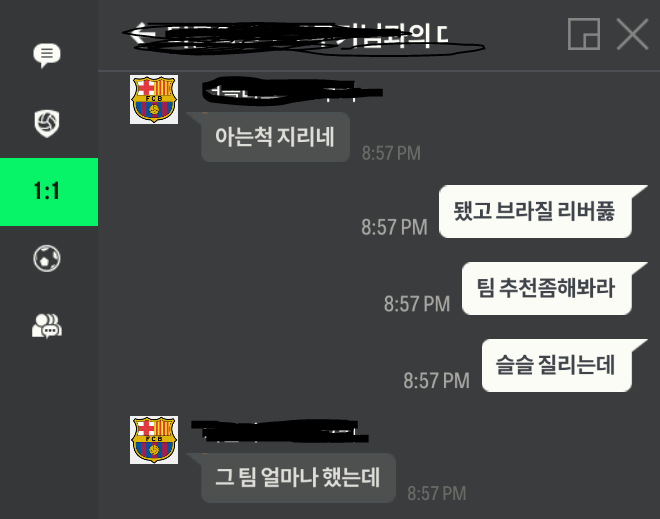This screenshot has height=519, width=660.
Task: Select the 1:1 chat tab
Action: (49, 192)
